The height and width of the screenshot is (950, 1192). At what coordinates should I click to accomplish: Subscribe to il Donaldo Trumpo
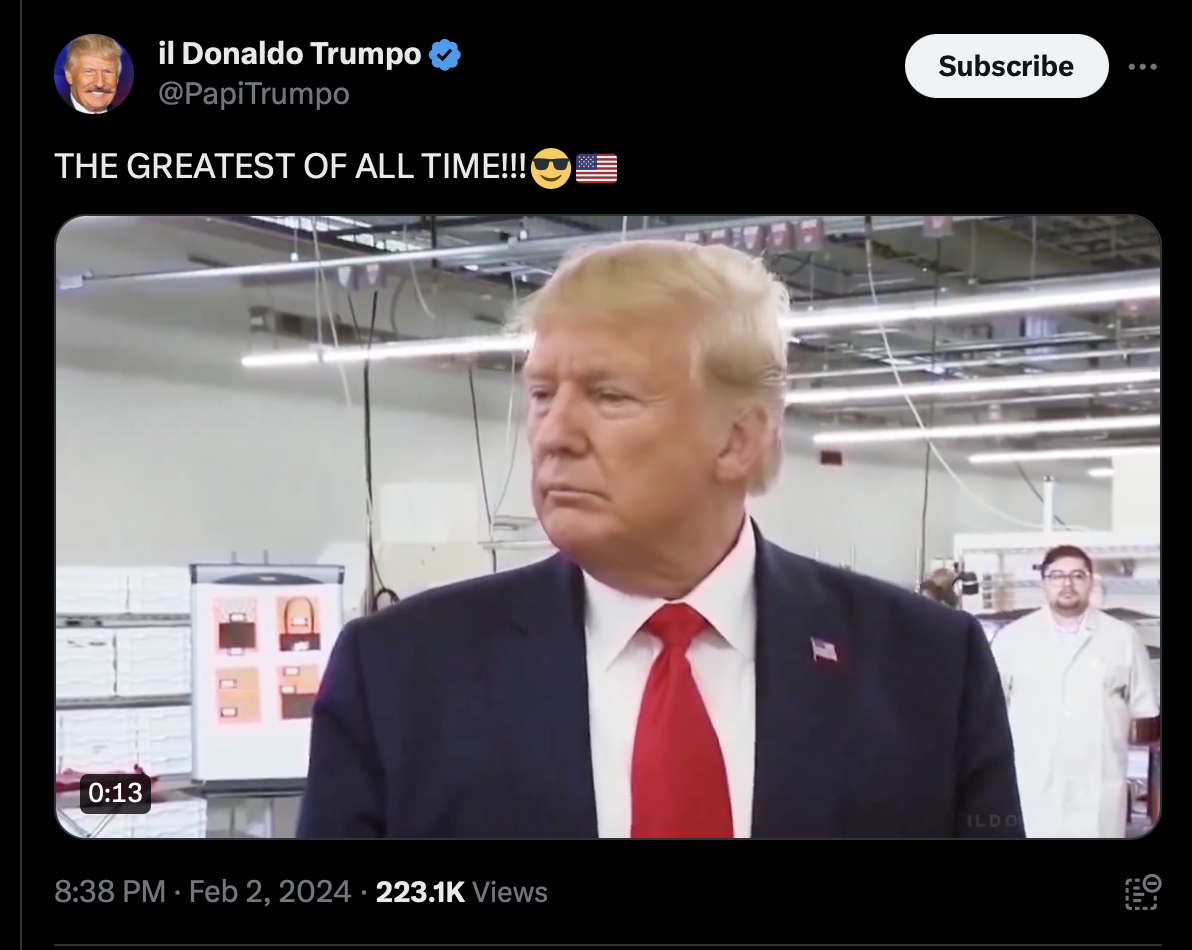point(1007,66)
